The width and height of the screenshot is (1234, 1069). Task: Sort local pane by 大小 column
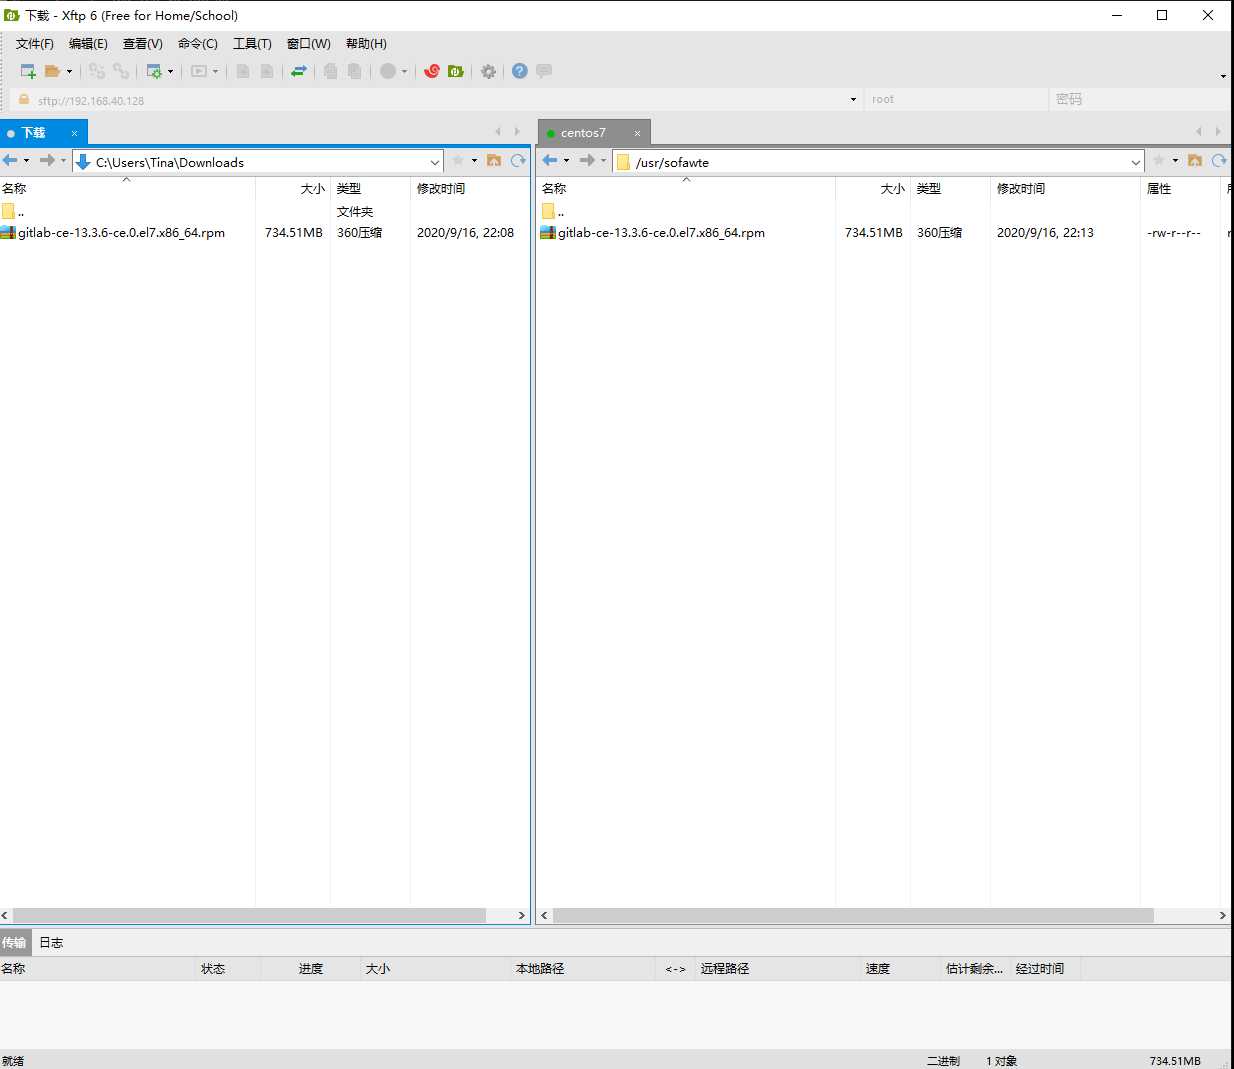pos(293,188)
